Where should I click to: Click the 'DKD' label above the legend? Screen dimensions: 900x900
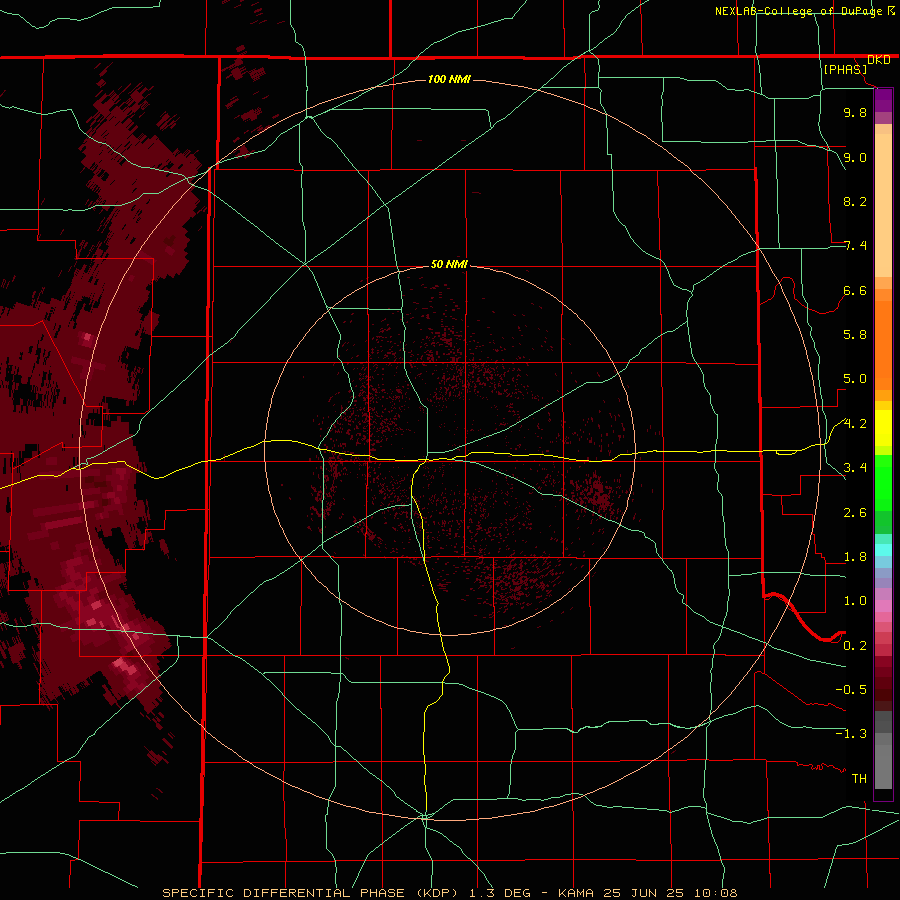coord(879,60)
